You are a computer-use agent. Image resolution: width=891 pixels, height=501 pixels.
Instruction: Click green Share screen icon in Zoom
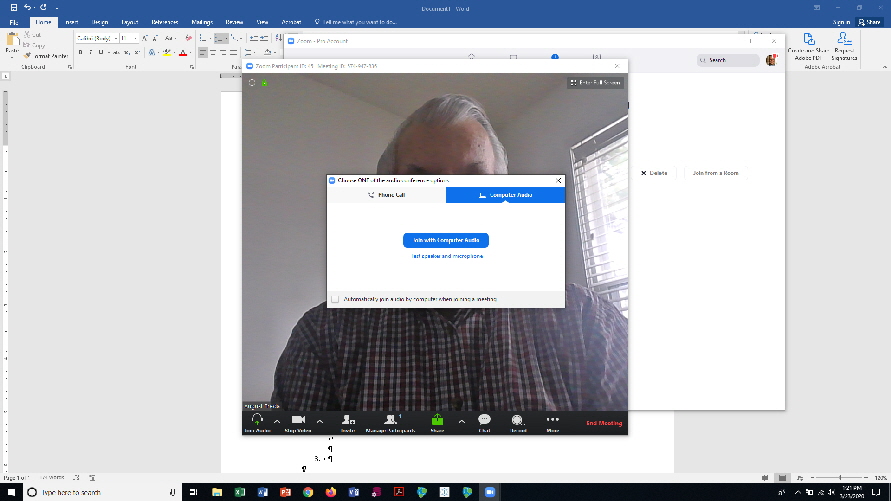click(437, 420)
